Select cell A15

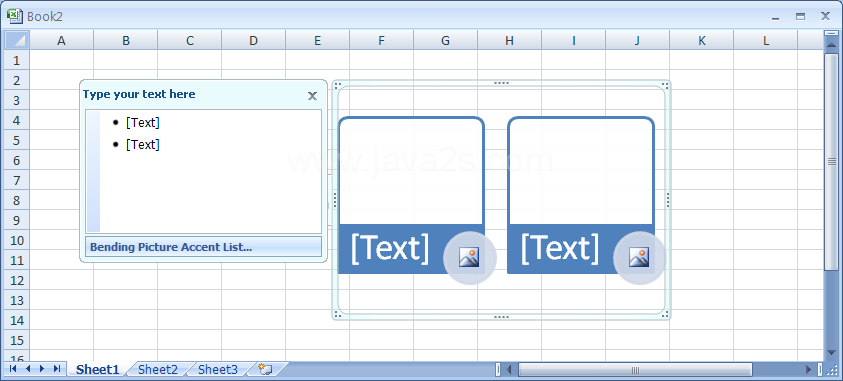pos(61,340)
